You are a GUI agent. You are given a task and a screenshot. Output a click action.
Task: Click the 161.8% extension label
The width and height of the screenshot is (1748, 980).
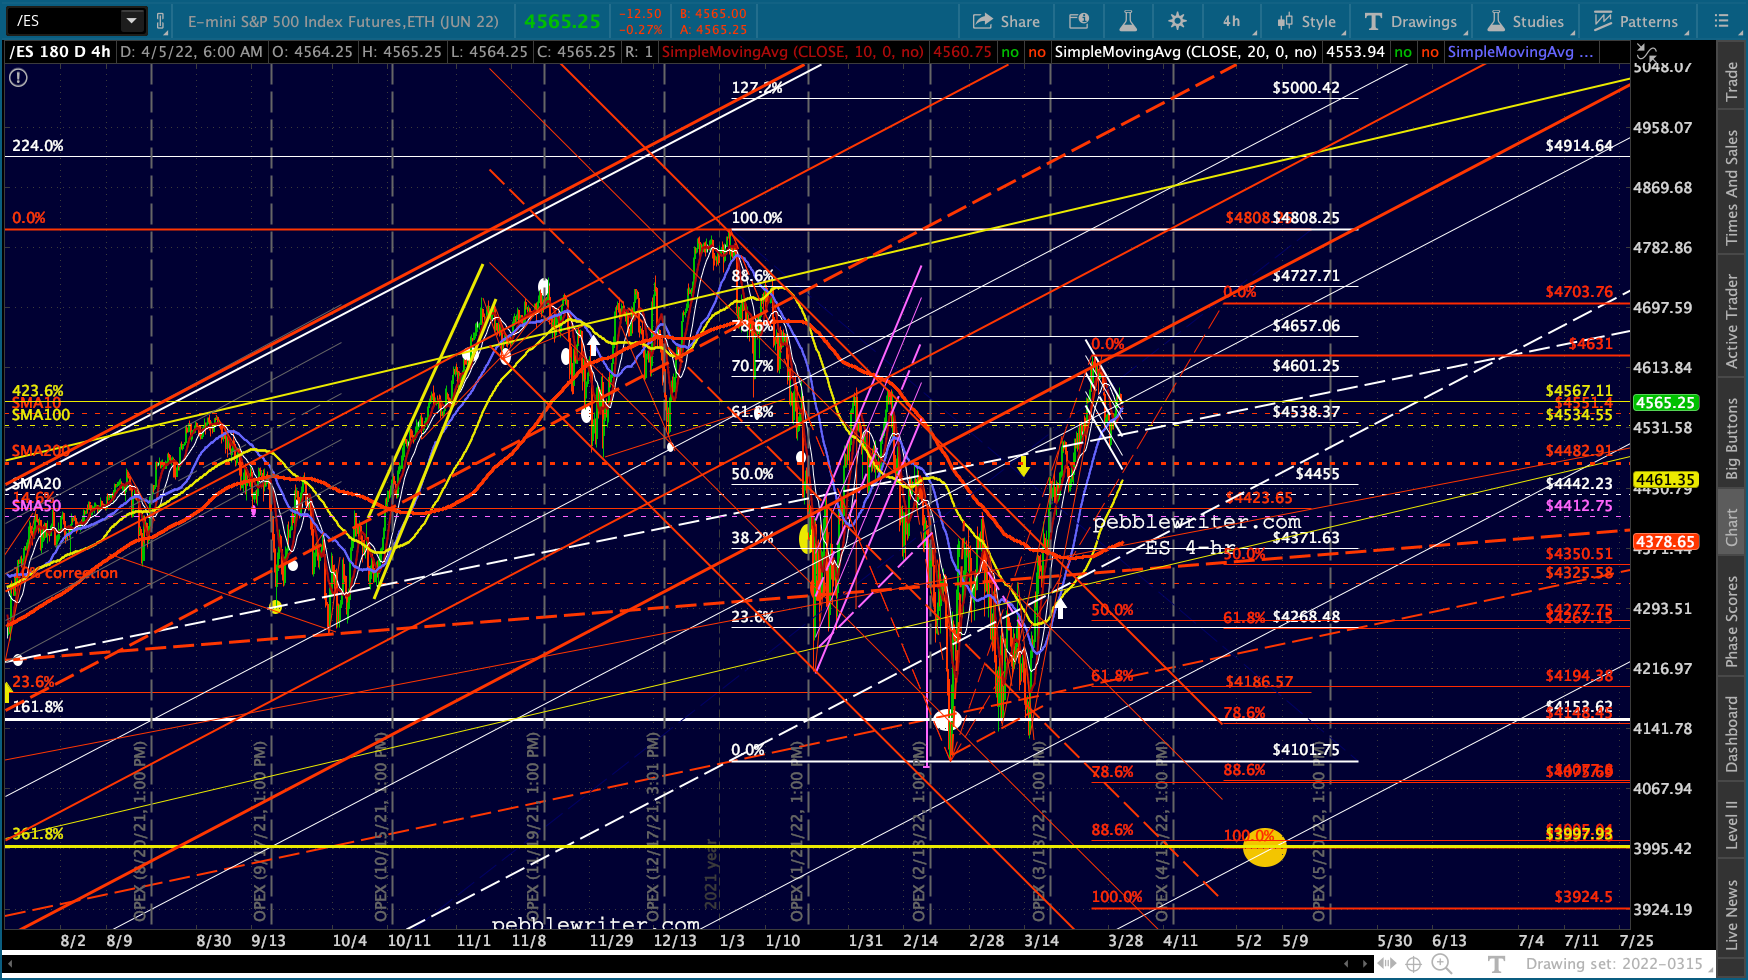tap(38, 707)
